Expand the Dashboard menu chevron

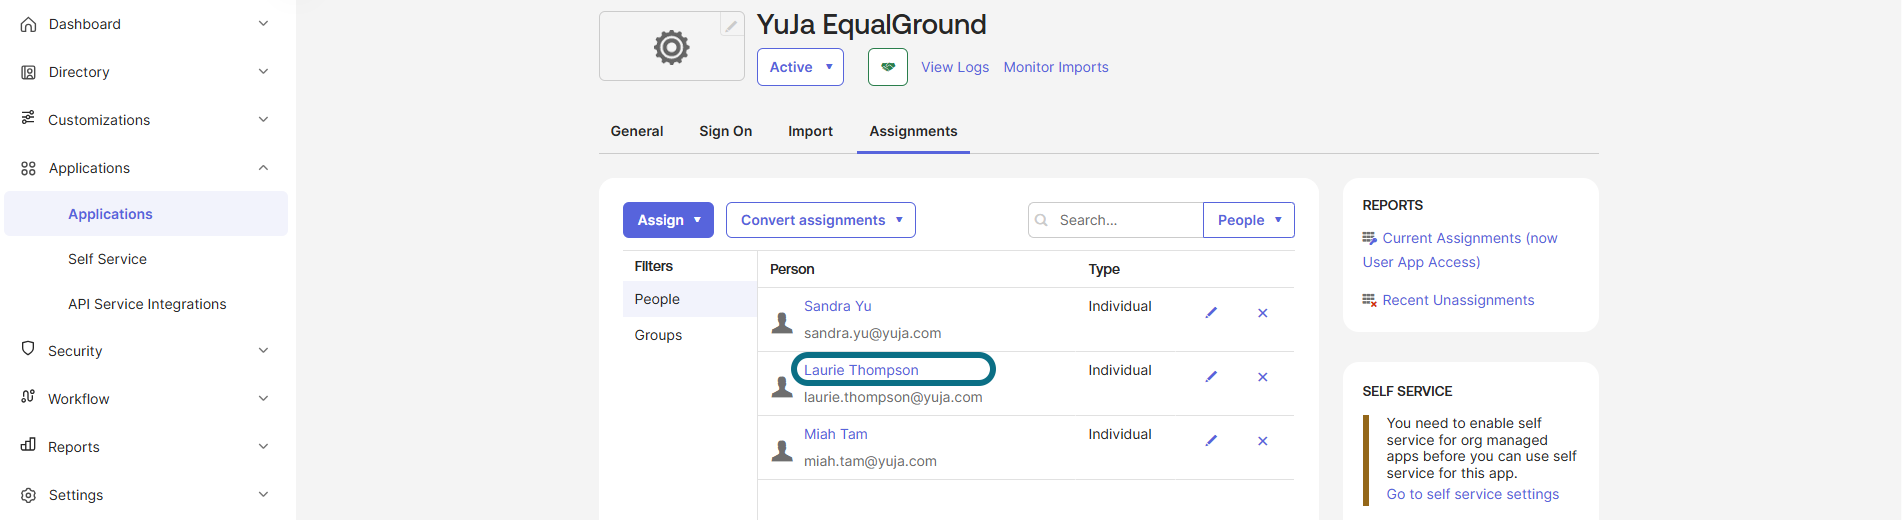click(263, 24)
